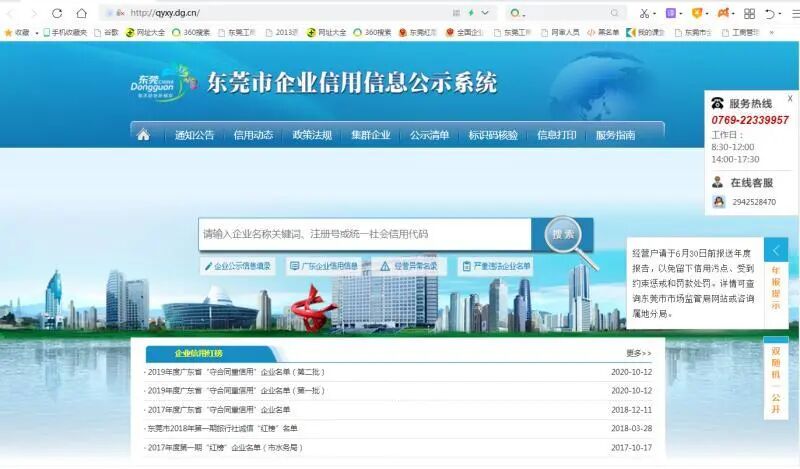Screen dimensions: 800x469
Task: Open the first 网址大全 bookmark
Action: pyautogui.click(x=145, y=32)
